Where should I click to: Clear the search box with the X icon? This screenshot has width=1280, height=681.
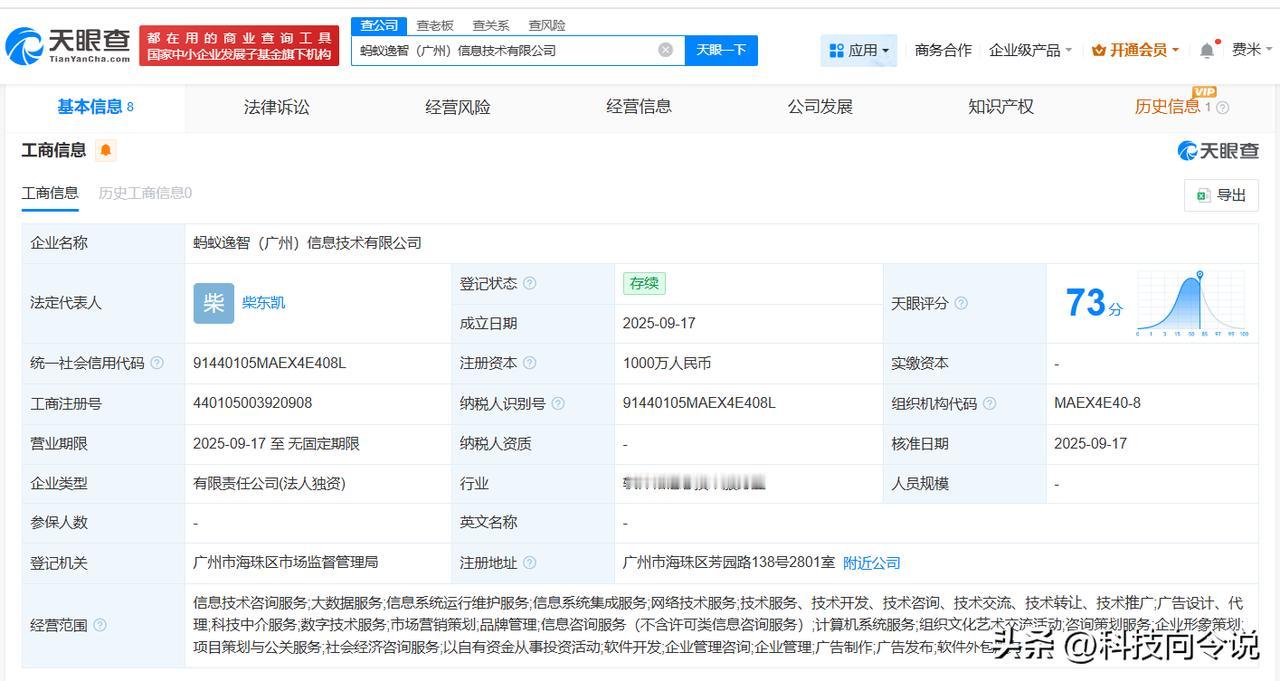click(665, 50)
